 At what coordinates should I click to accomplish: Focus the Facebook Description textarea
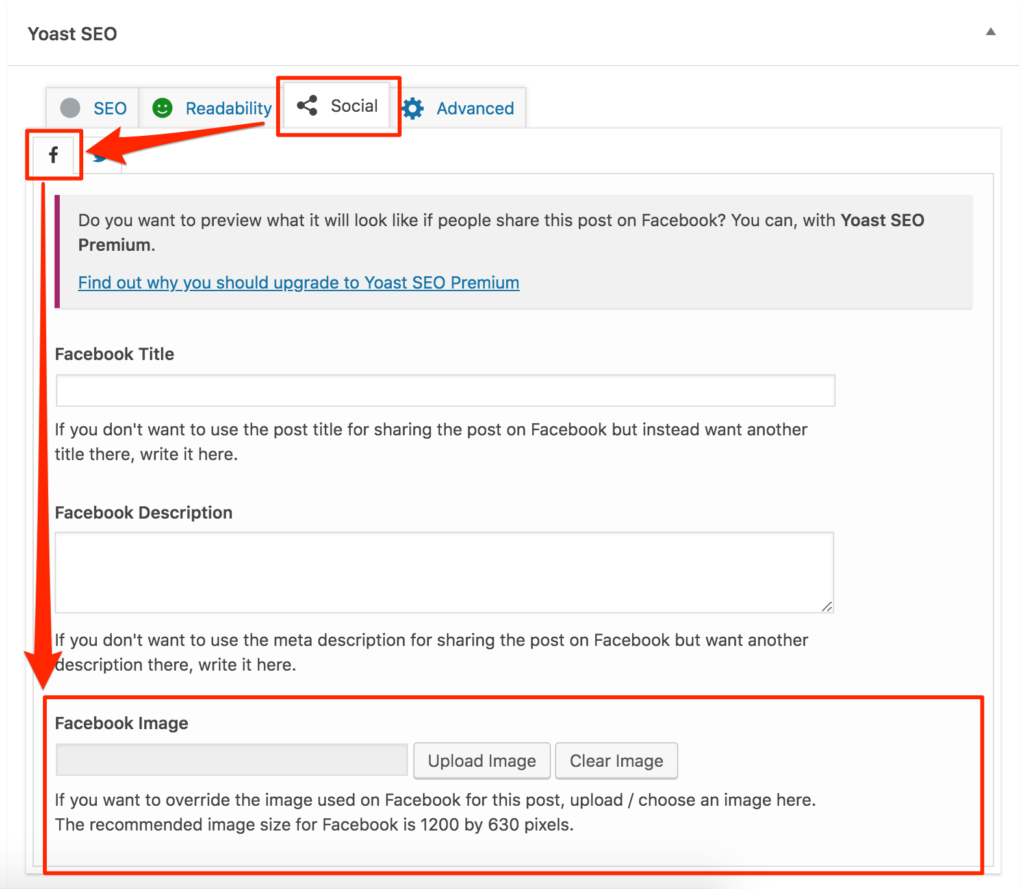(x=444, y=572)
